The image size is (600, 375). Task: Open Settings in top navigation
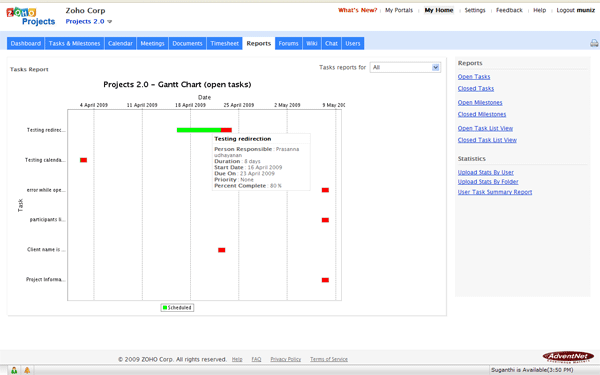(x=475, y=10)
